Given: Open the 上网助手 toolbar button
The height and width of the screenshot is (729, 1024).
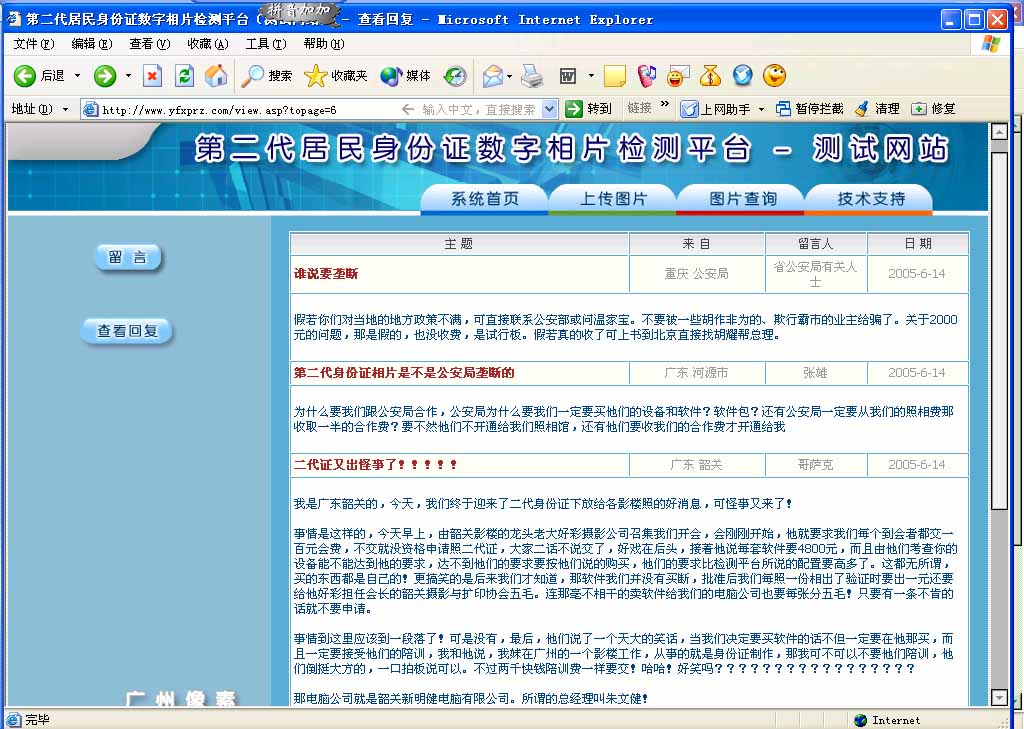Looking at the screenshot, I should 715,109.
